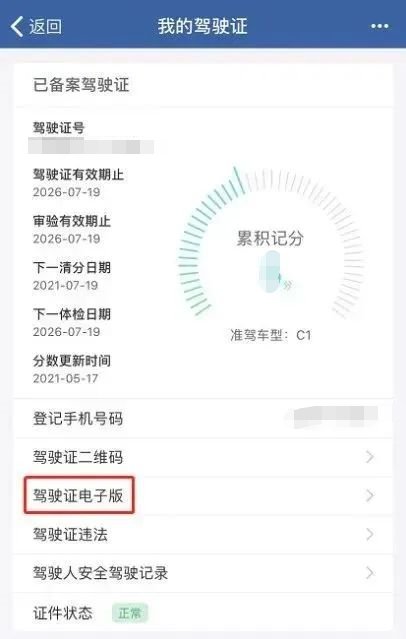Tap the blurred 驾驶证号 number

pyautogui.click(x=91, y=145)
